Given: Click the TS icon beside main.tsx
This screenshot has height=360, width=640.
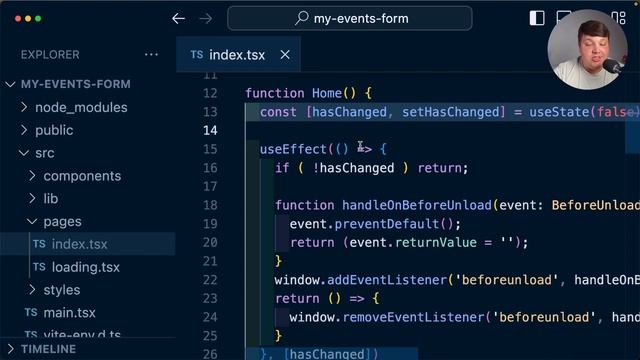Looking at the screenshot, I should (31, 313).
